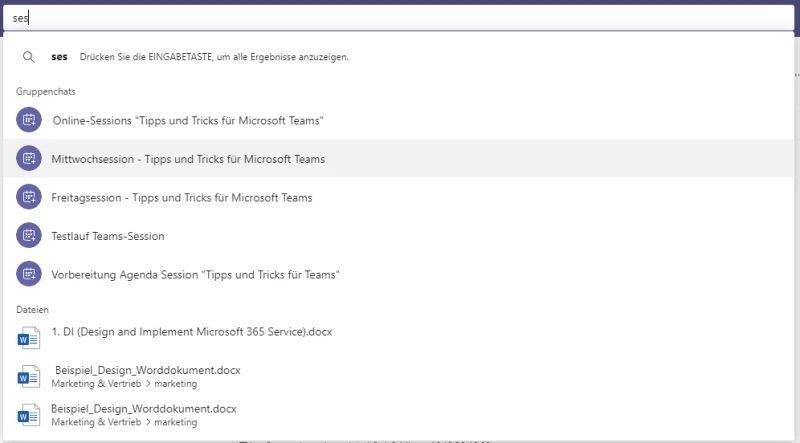This screenshot has height=443, width=800.
Task: Click Word icon of DI Microsoft 365 Service file
Action: pyautogui.click(x=29, y=338)
